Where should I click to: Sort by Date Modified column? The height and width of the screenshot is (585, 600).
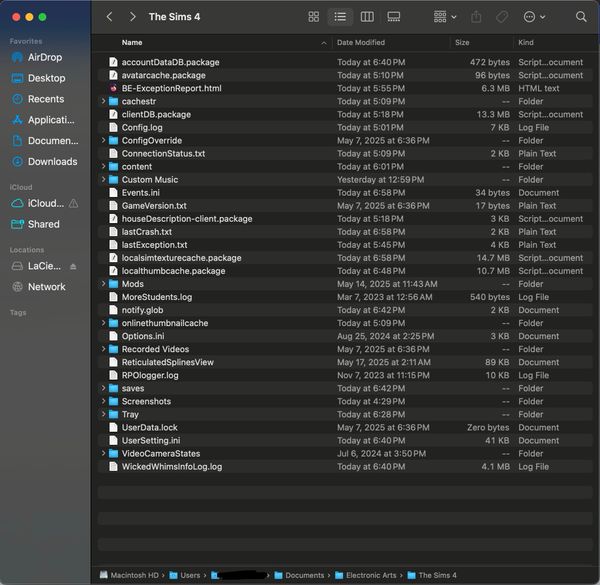(x=361, y=43)
